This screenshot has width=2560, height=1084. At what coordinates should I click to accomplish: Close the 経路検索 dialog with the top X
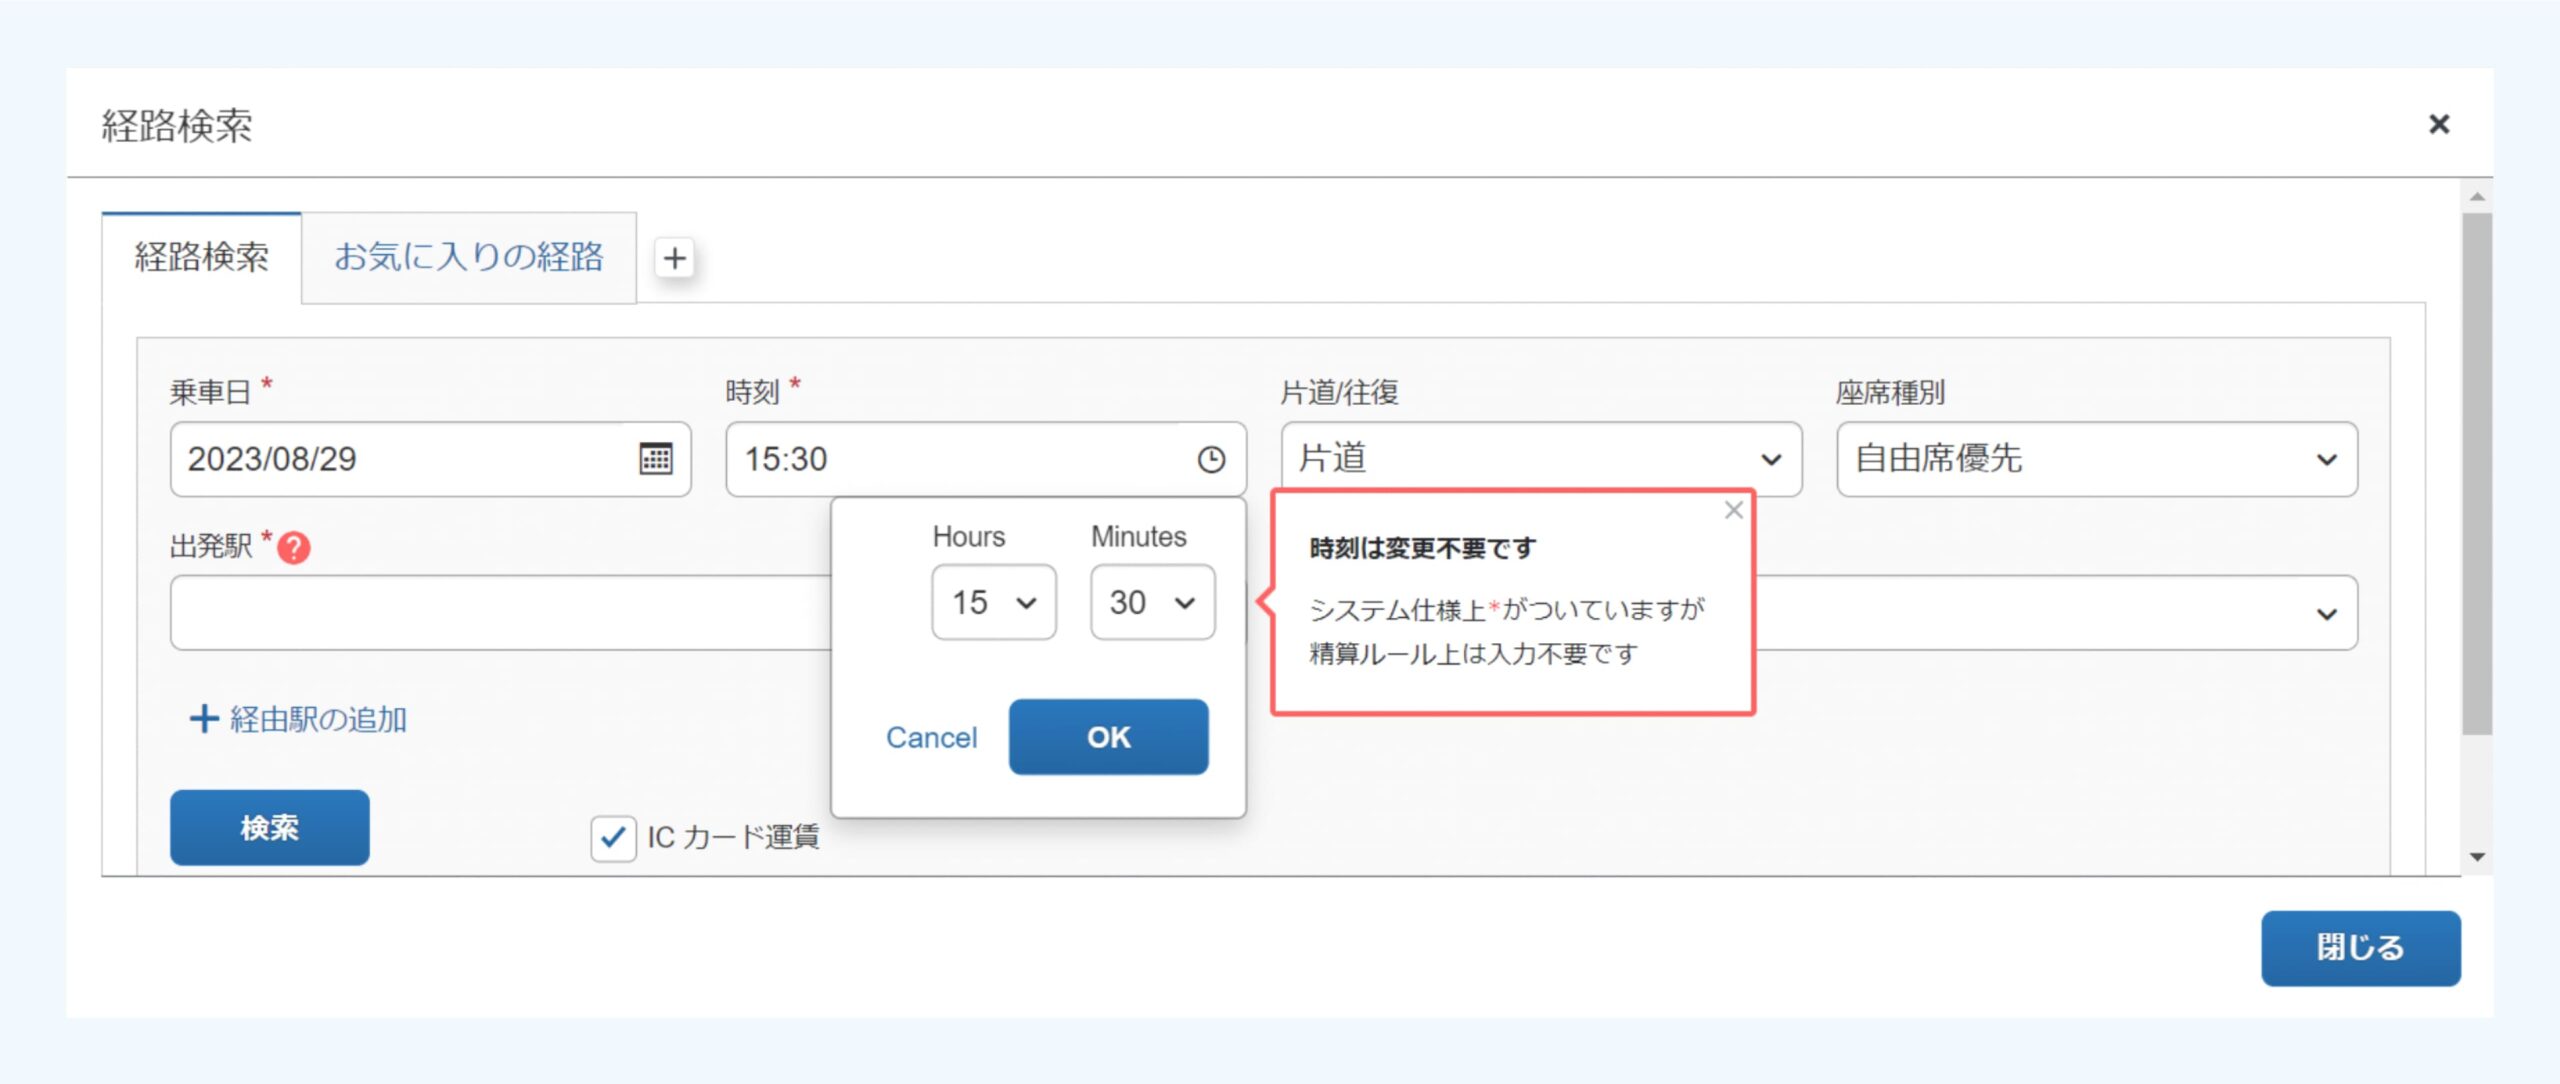click(2438, 124)
